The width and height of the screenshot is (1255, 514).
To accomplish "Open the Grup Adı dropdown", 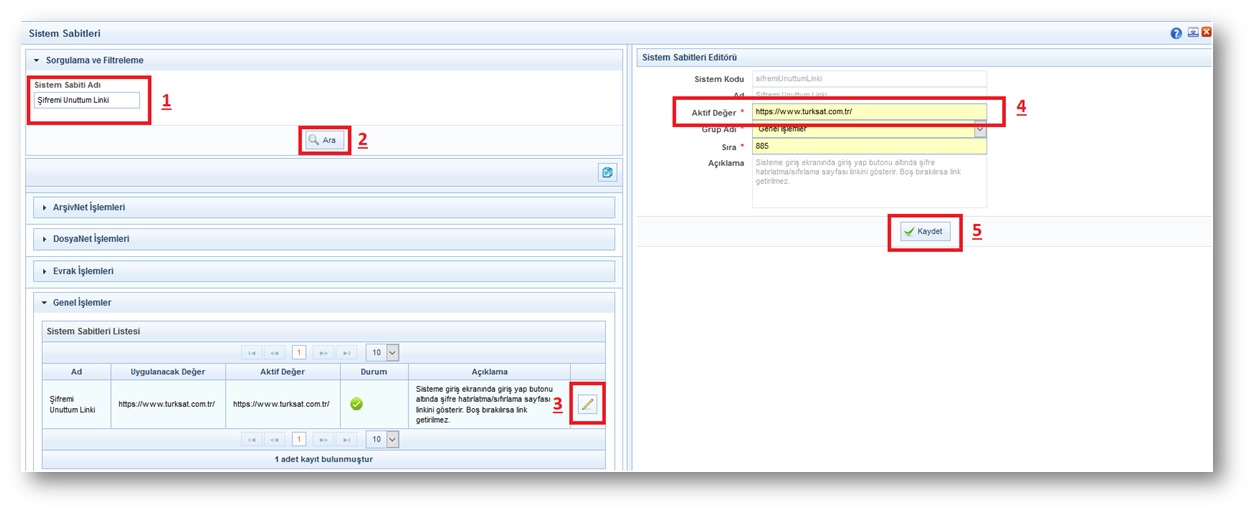I will coord(979,129).
